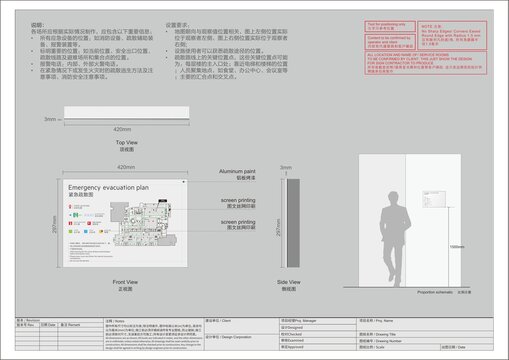Click the 420mm dimension under the Top View bar
The height and width of the screenshot is (360, 509).
pos(122,129)
